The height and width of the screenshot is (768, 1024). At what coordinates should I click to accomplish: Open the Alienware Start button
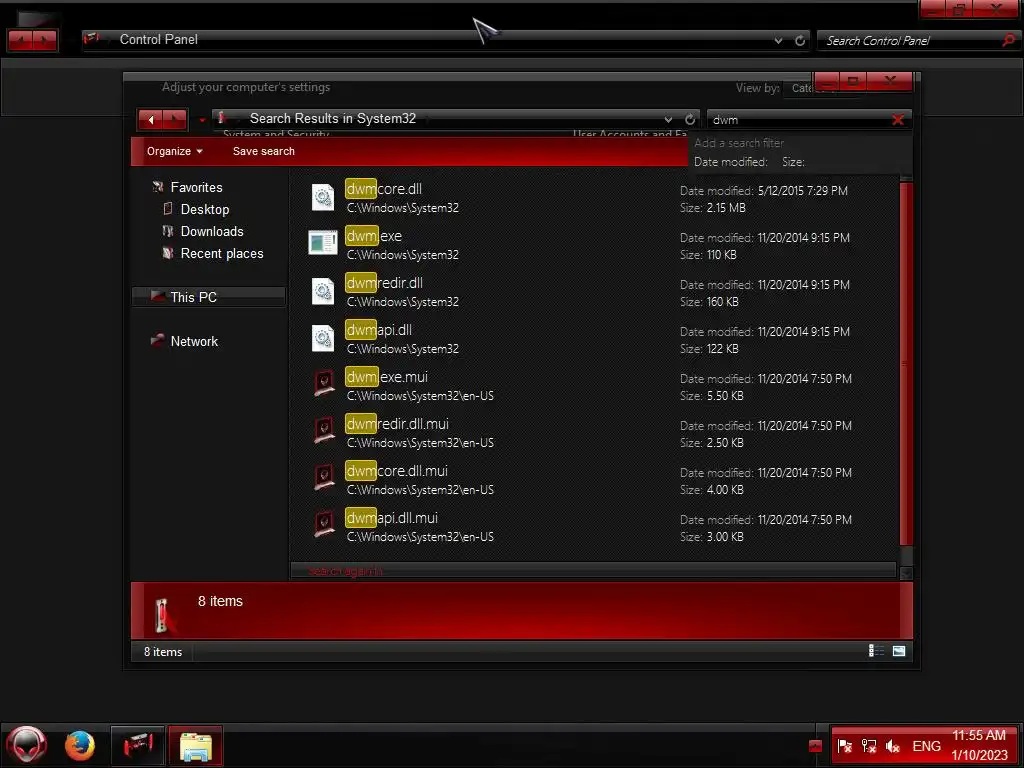click(x=26, y=745)
